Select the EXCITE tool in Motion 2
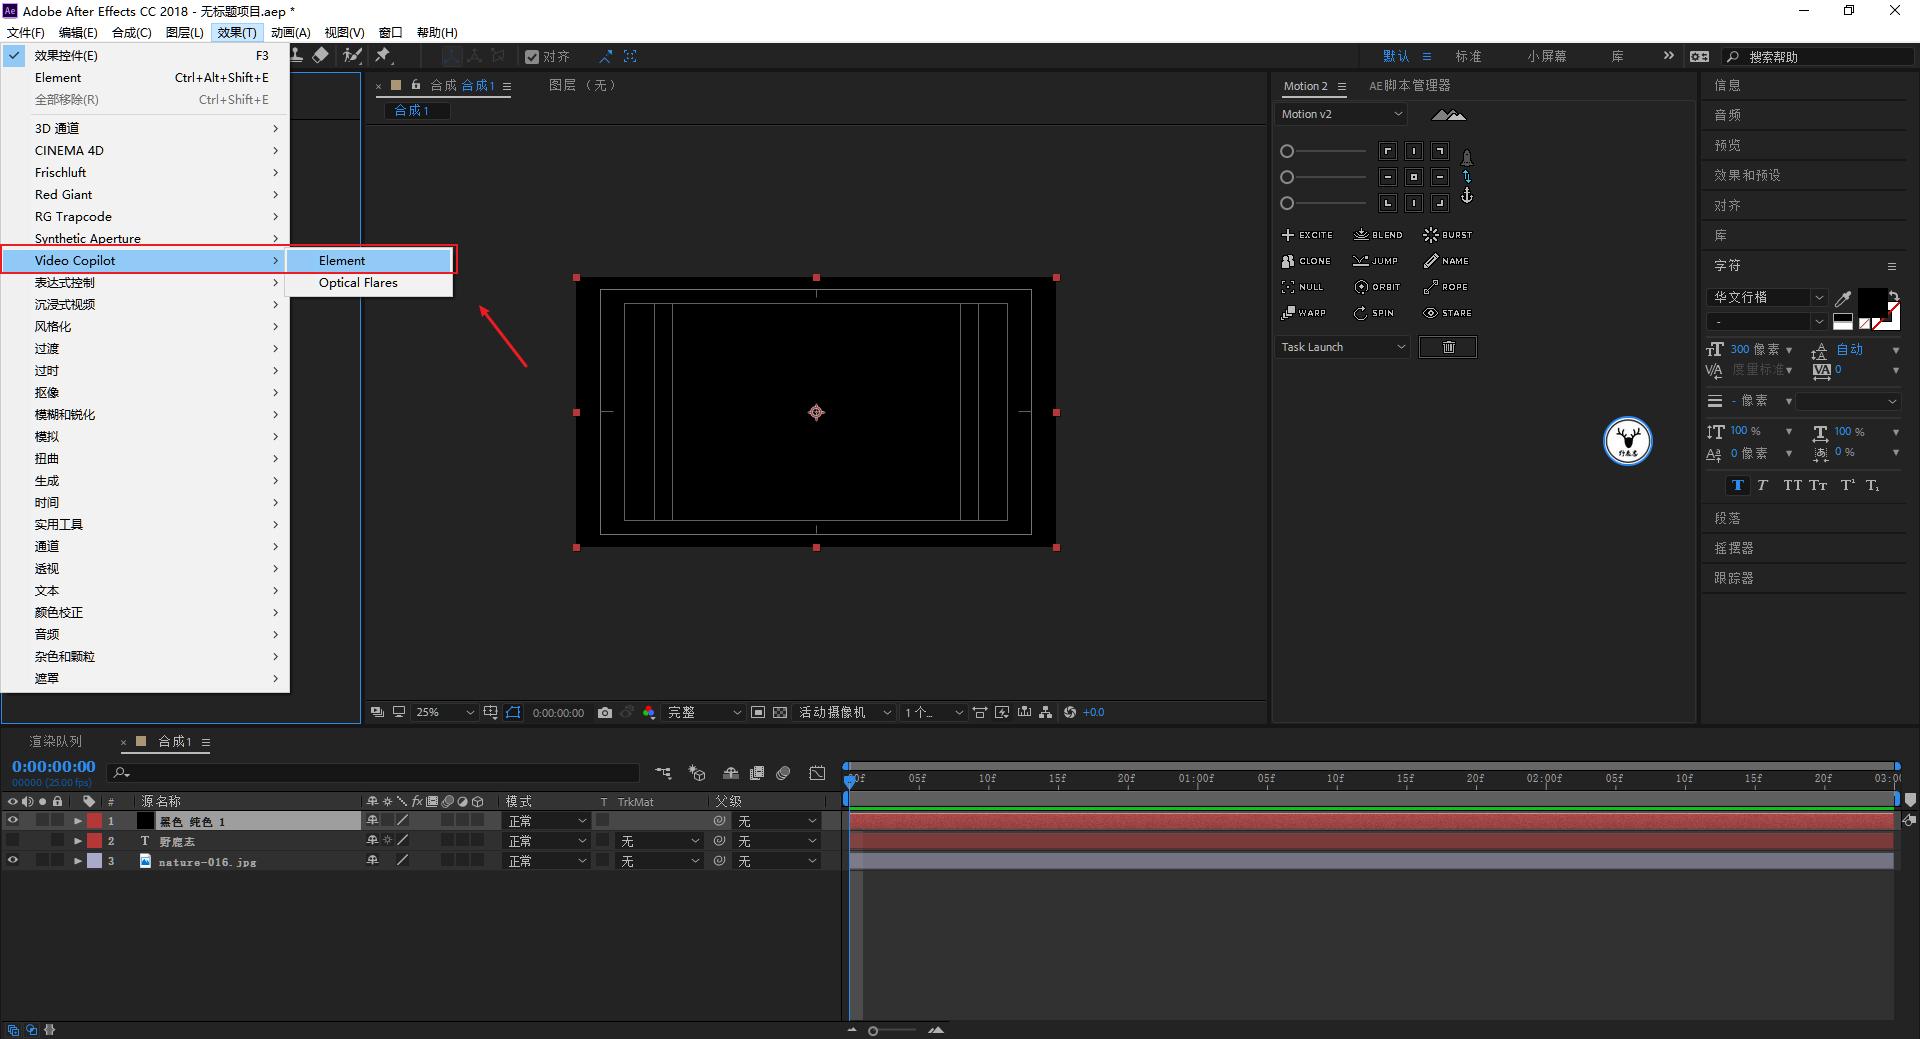The image size is (1920, 1039). (x=1306, y=235)
